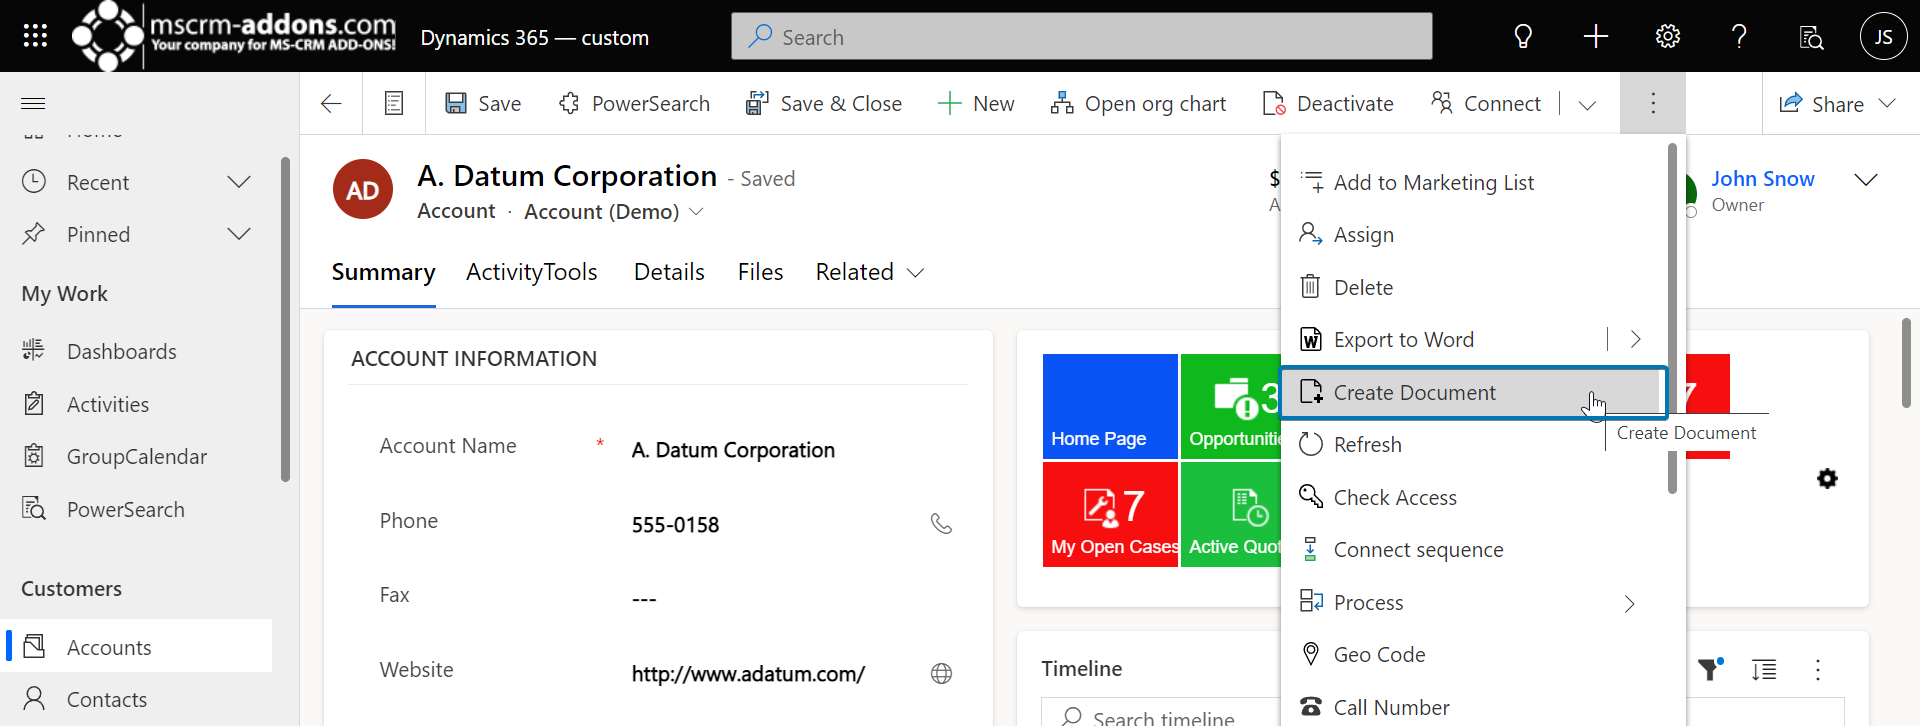Click the timeline filter funnel icon
This screenshot has width=1920, height=726.
coord(1710,669)
